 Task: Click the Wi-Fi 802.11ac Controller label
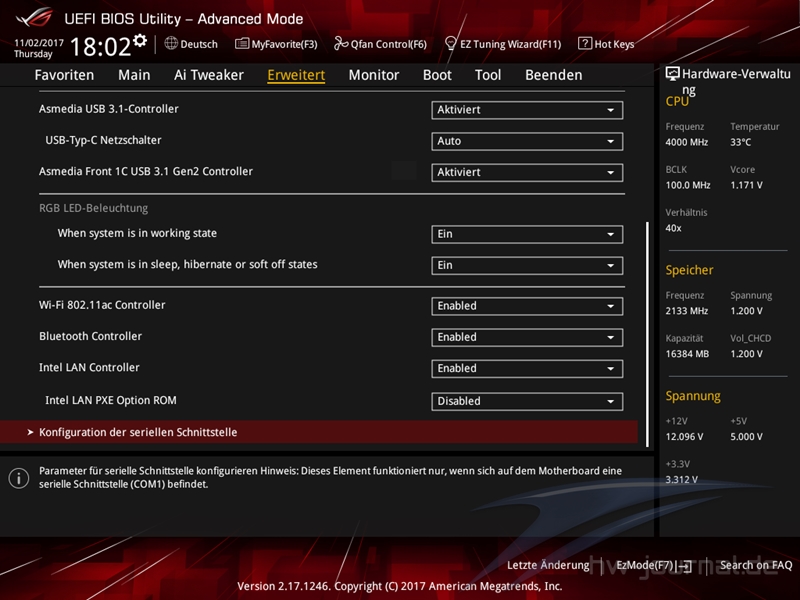click(x=102, y=305)
